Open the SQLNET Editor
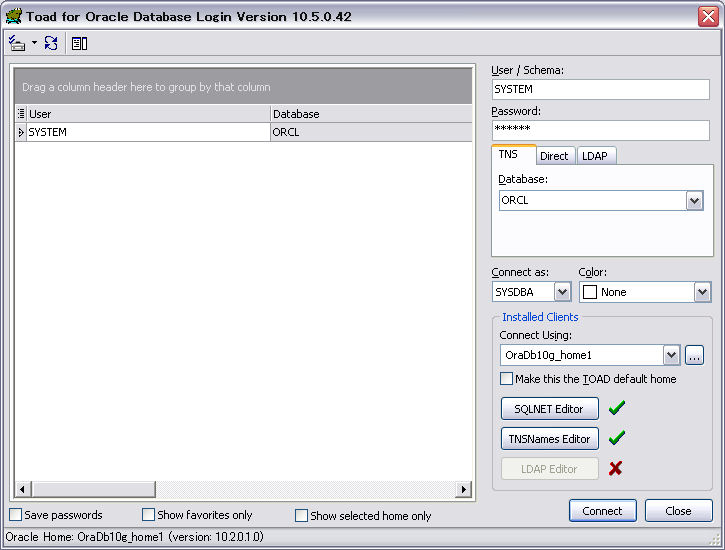Image resolution: width=725 pixels, height=550 pixels. pos(549,409)
